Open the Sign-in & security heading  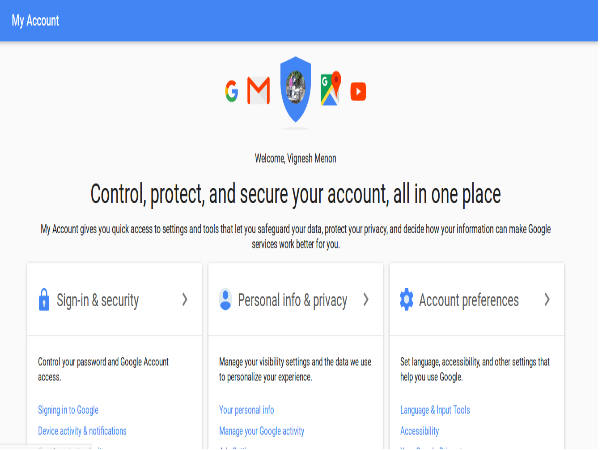(98, 300)
